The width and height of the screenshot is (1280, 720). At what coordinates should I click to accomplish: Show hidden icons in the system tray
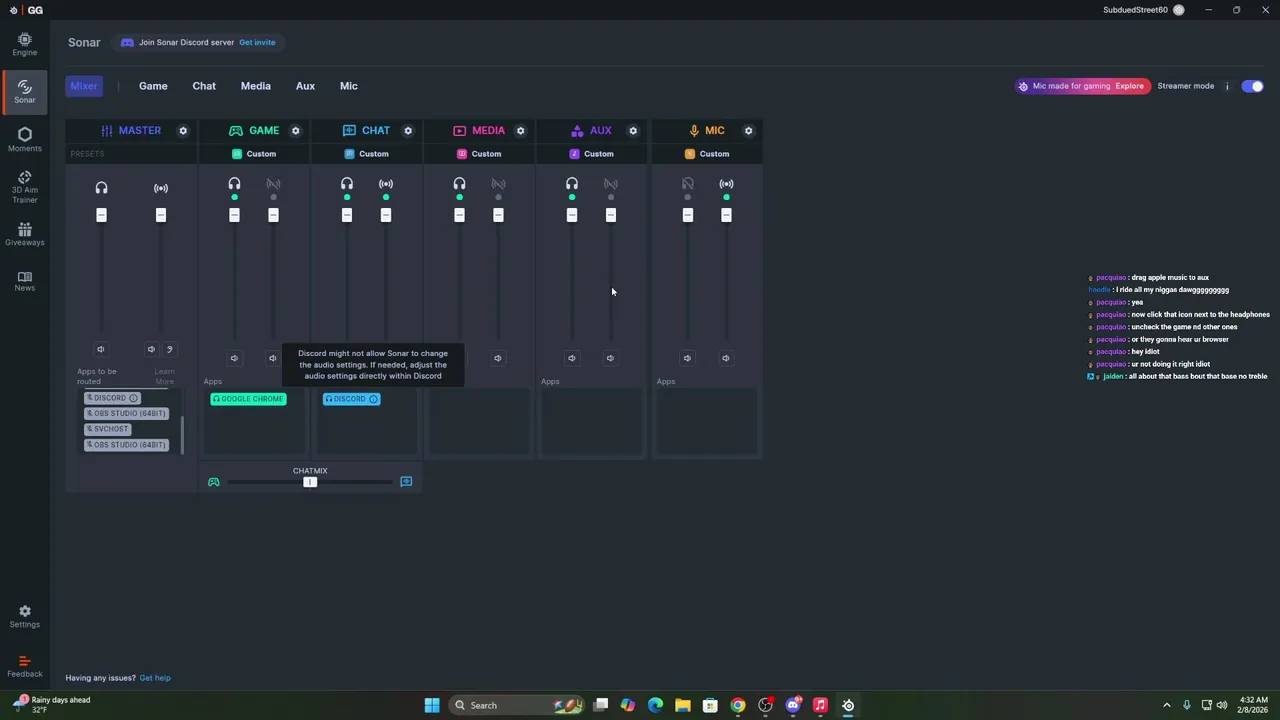coord(1166,705)
